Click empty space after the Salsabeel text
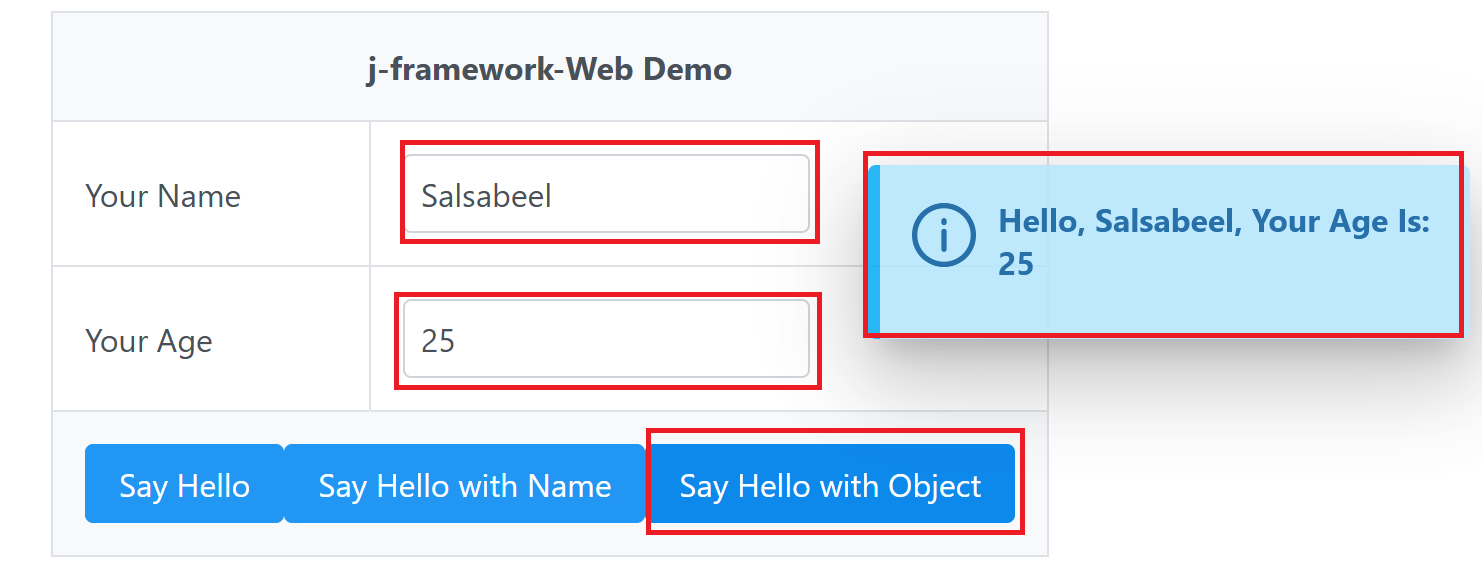 pos(680,195)
